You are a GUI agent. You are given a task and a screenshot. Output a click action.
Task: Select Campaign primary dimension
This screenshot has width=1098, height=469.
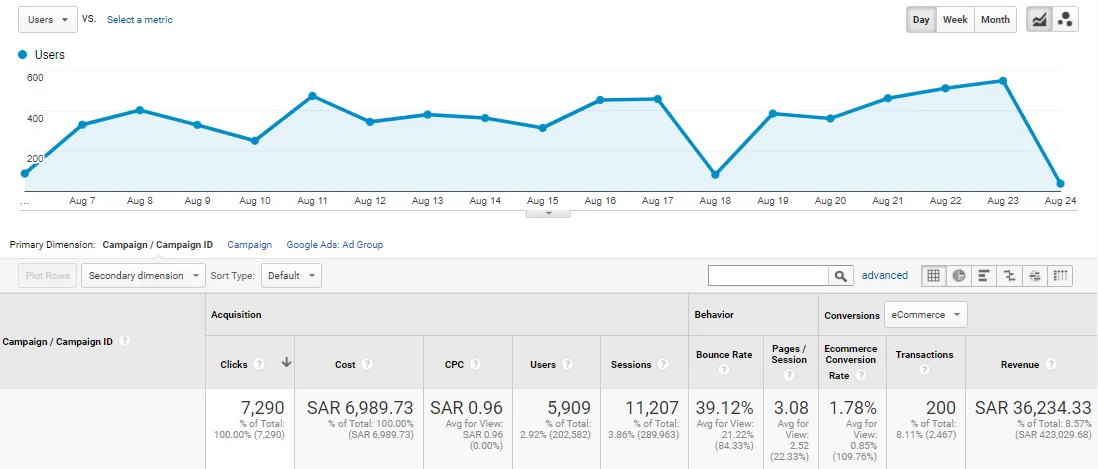coord(249,245)
